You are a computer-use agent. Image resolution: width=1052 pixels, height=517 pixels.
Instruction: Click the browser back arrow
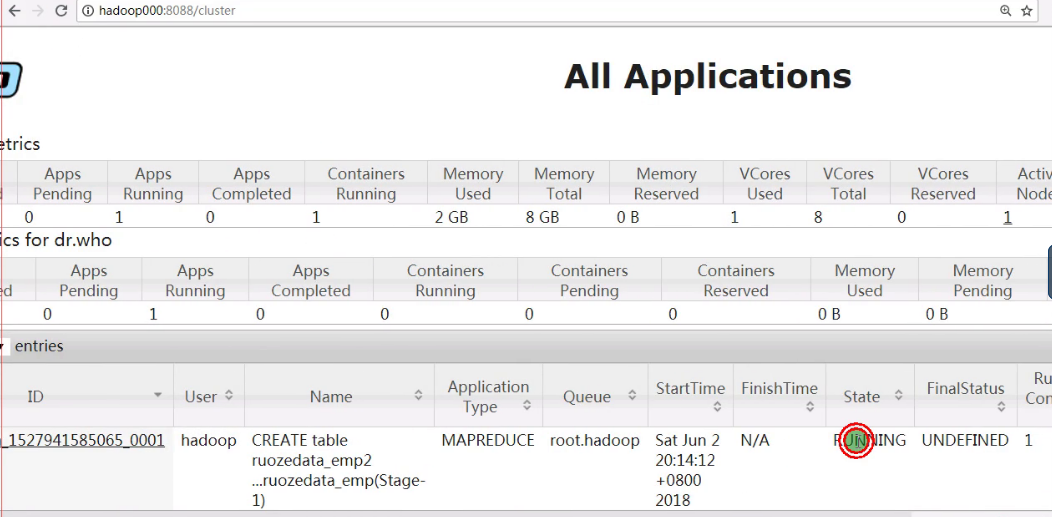pyautogui.click(x=15, y=11)
